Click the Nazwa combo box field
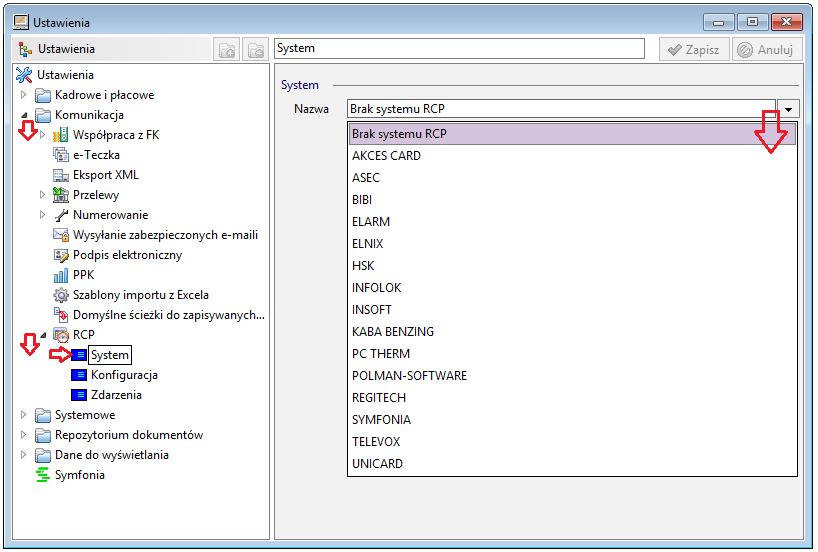Image resolution: width=818 pixels, height=552 pixels. tap(561, 109)
